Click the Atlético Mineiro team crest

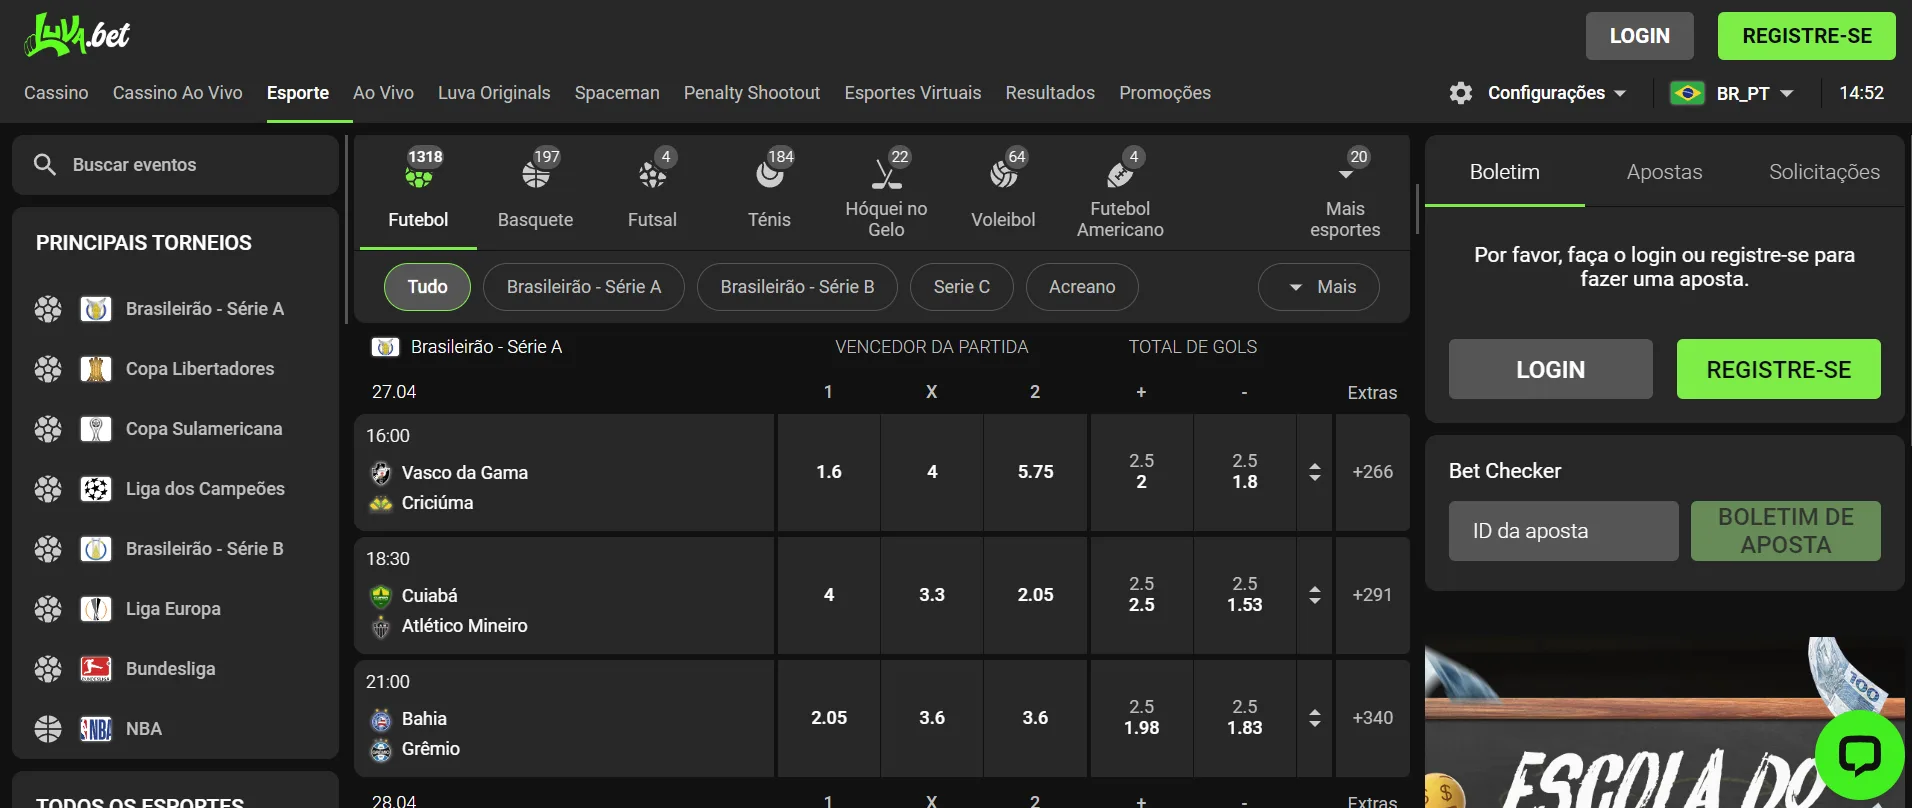coord(381,626)
